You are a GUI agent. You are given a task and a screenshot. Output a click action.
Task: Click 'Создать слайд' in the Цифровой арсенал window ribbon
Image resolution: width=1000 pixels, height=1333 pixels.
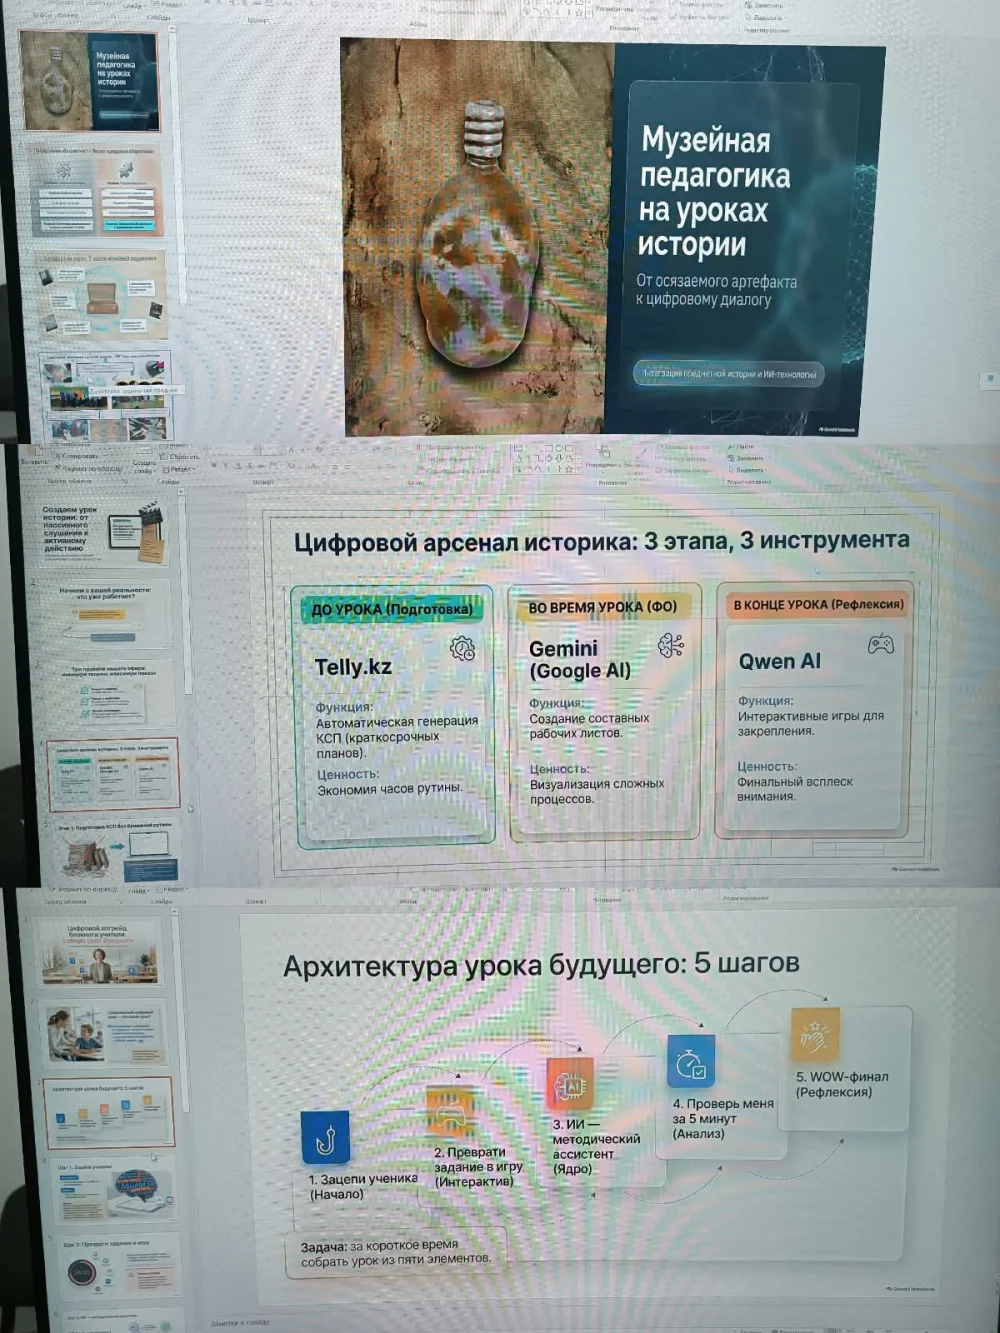[x=144, y=465]
